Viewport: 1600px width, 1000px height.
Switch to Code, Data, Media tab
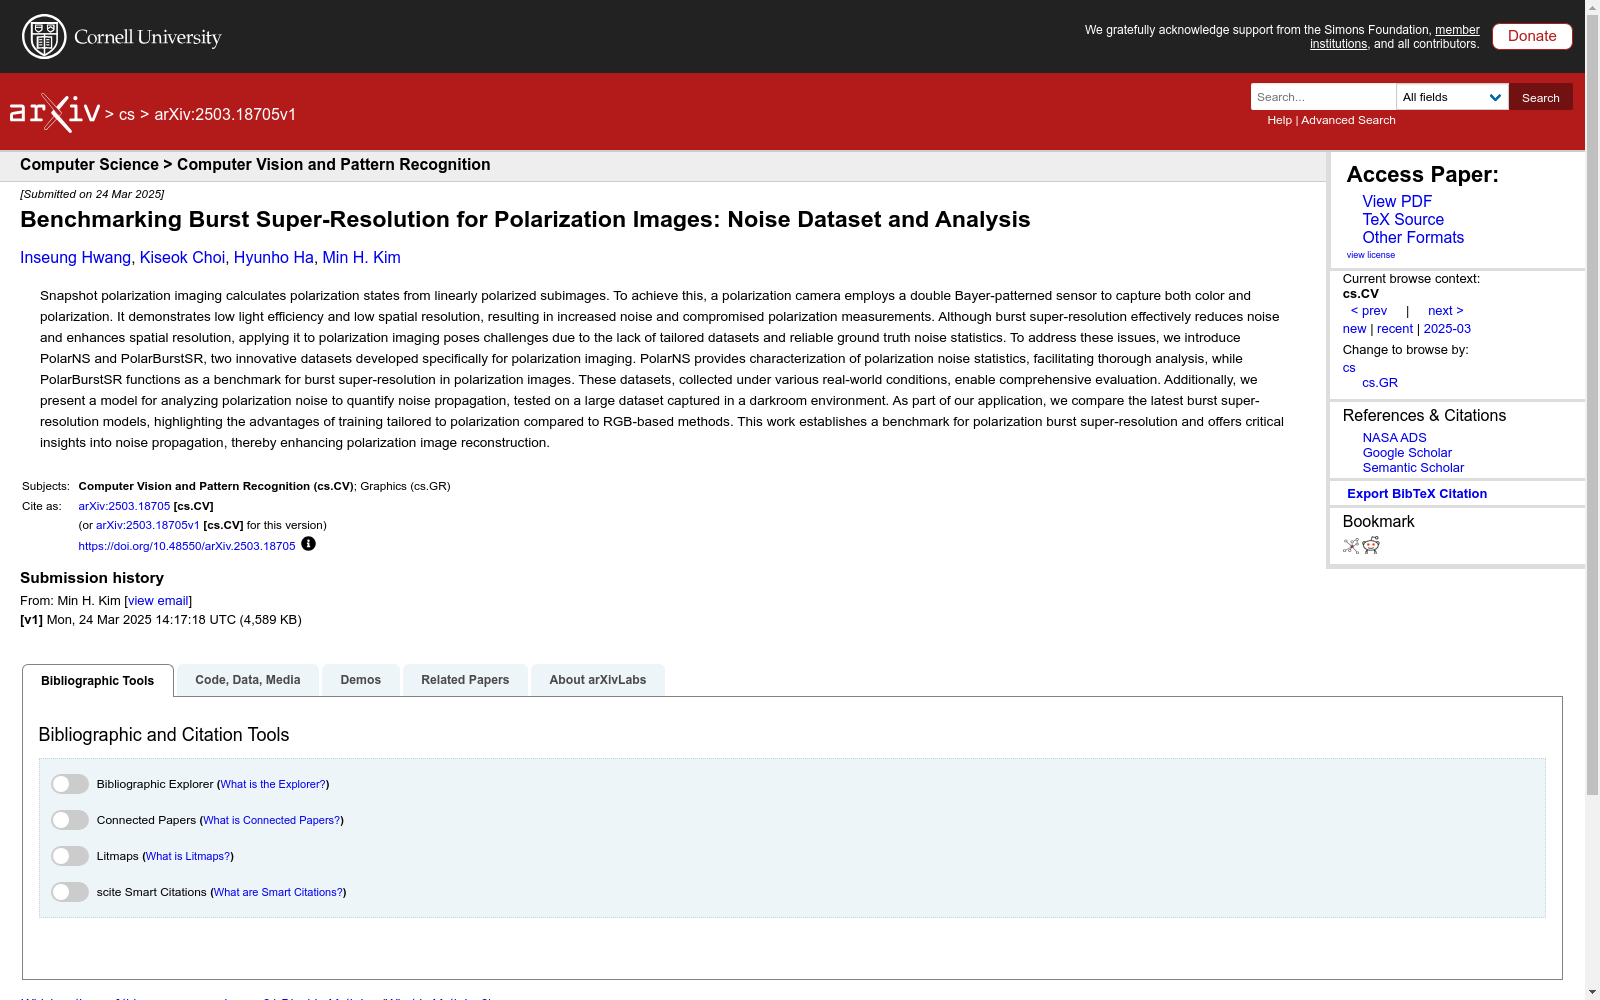point(248,680)
